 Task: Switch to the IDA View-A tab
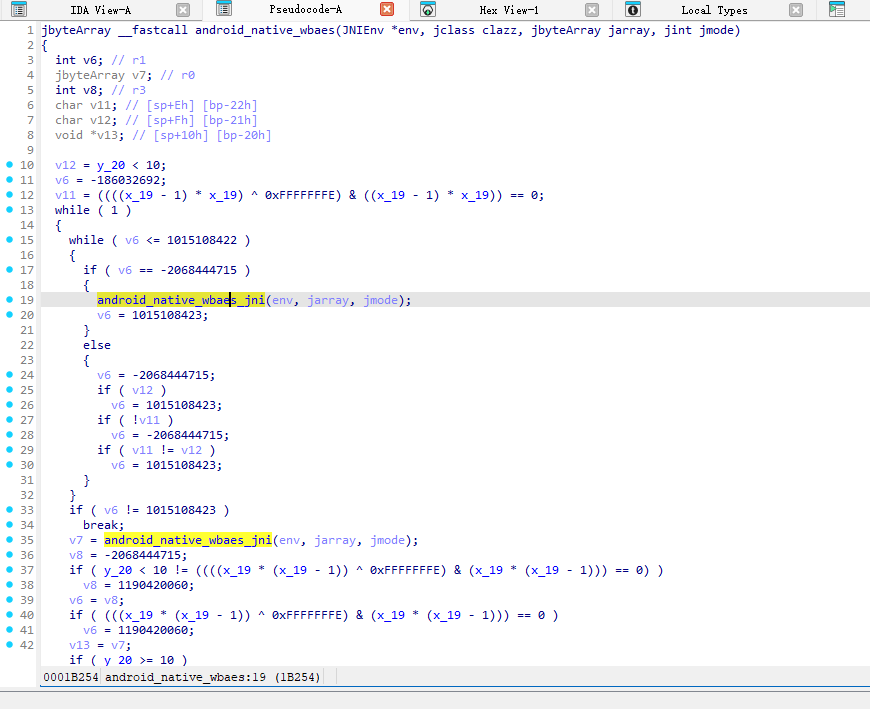point(100,10)
